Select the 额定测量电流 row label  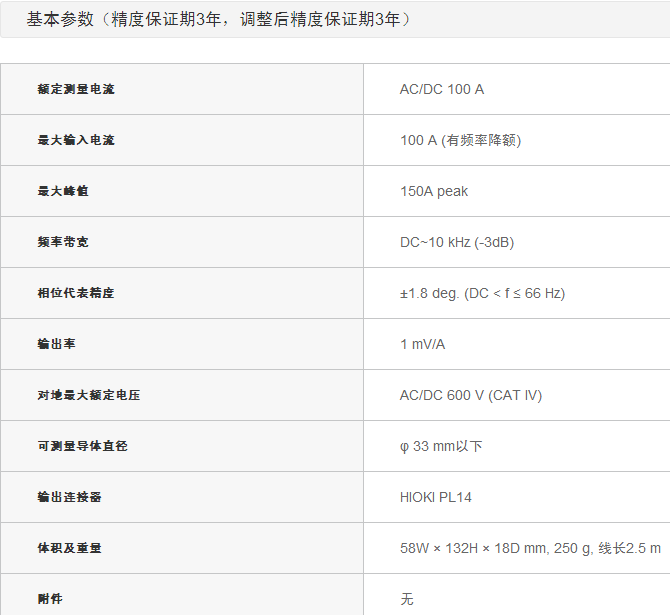pyautogui.click(x=76, y=89)
